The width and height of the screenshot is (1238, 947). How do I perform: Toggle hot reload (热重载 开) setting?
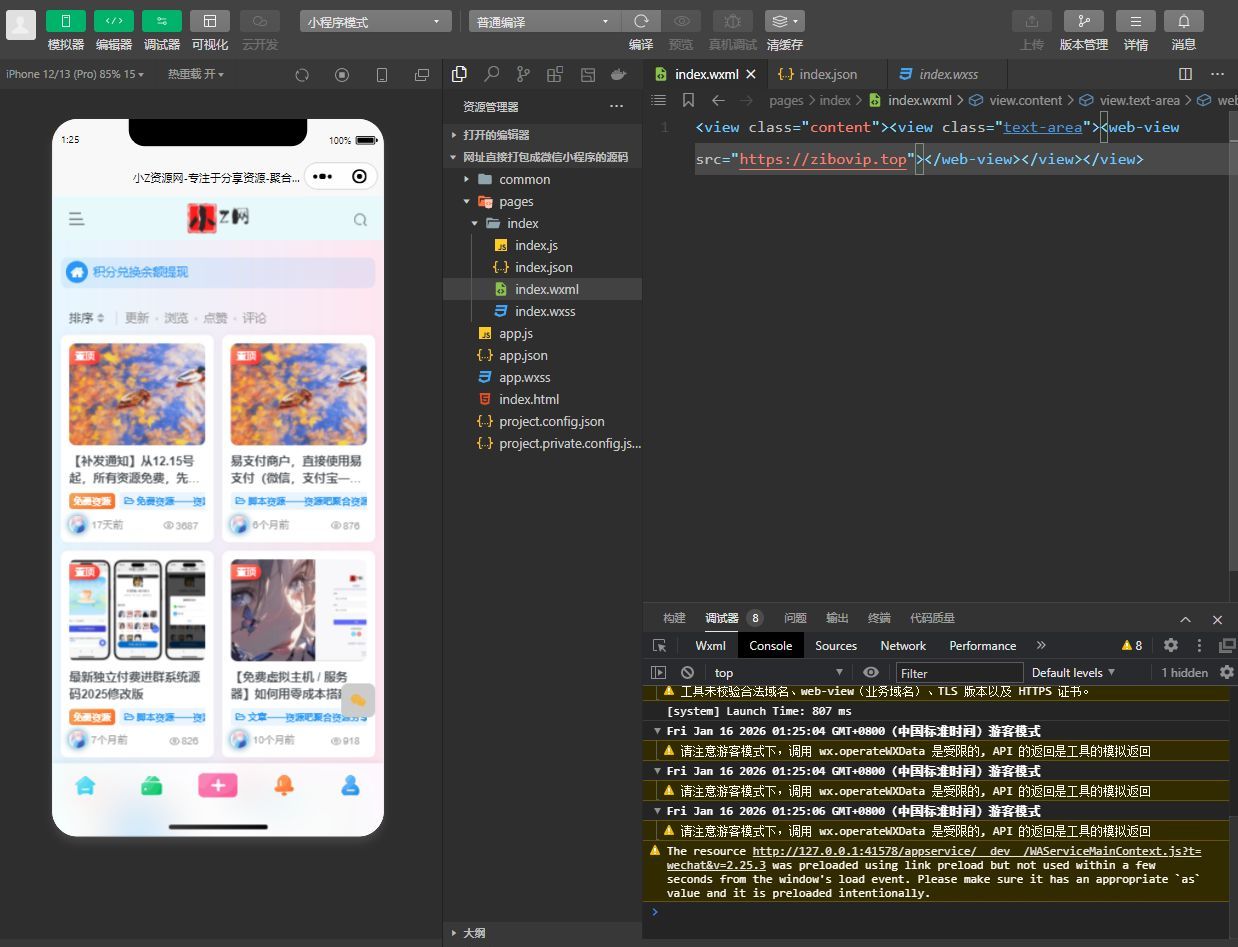click(195, 75)
